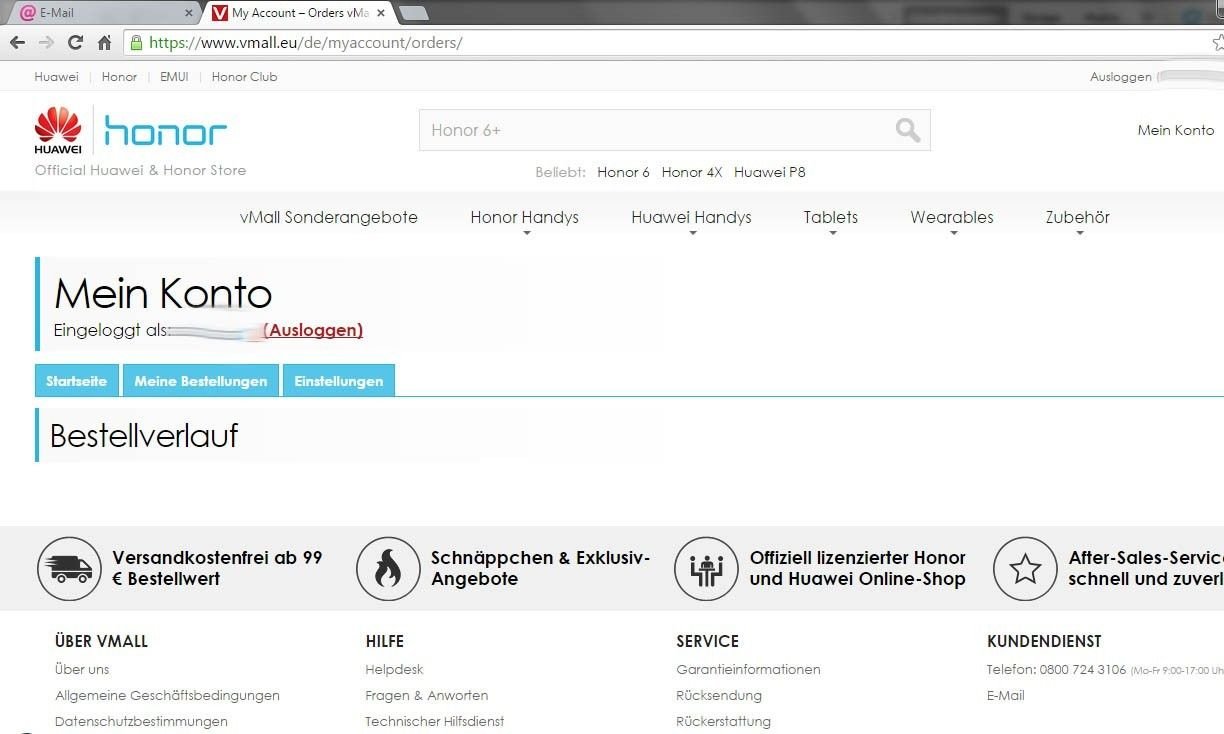
Task: Select the Meine Bestellungen tab
Action: click(201, 381)
